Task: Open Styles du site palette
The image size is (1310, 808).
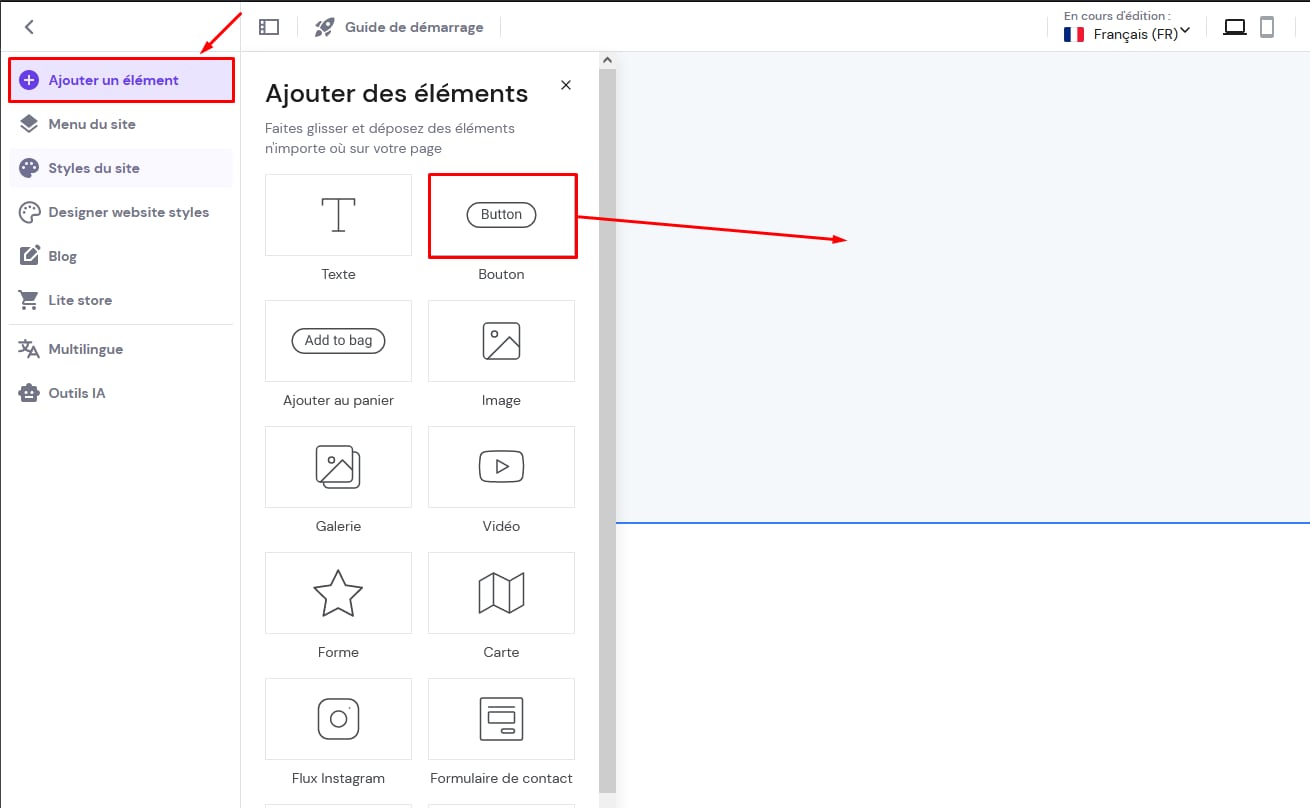Action: point(94,168)
